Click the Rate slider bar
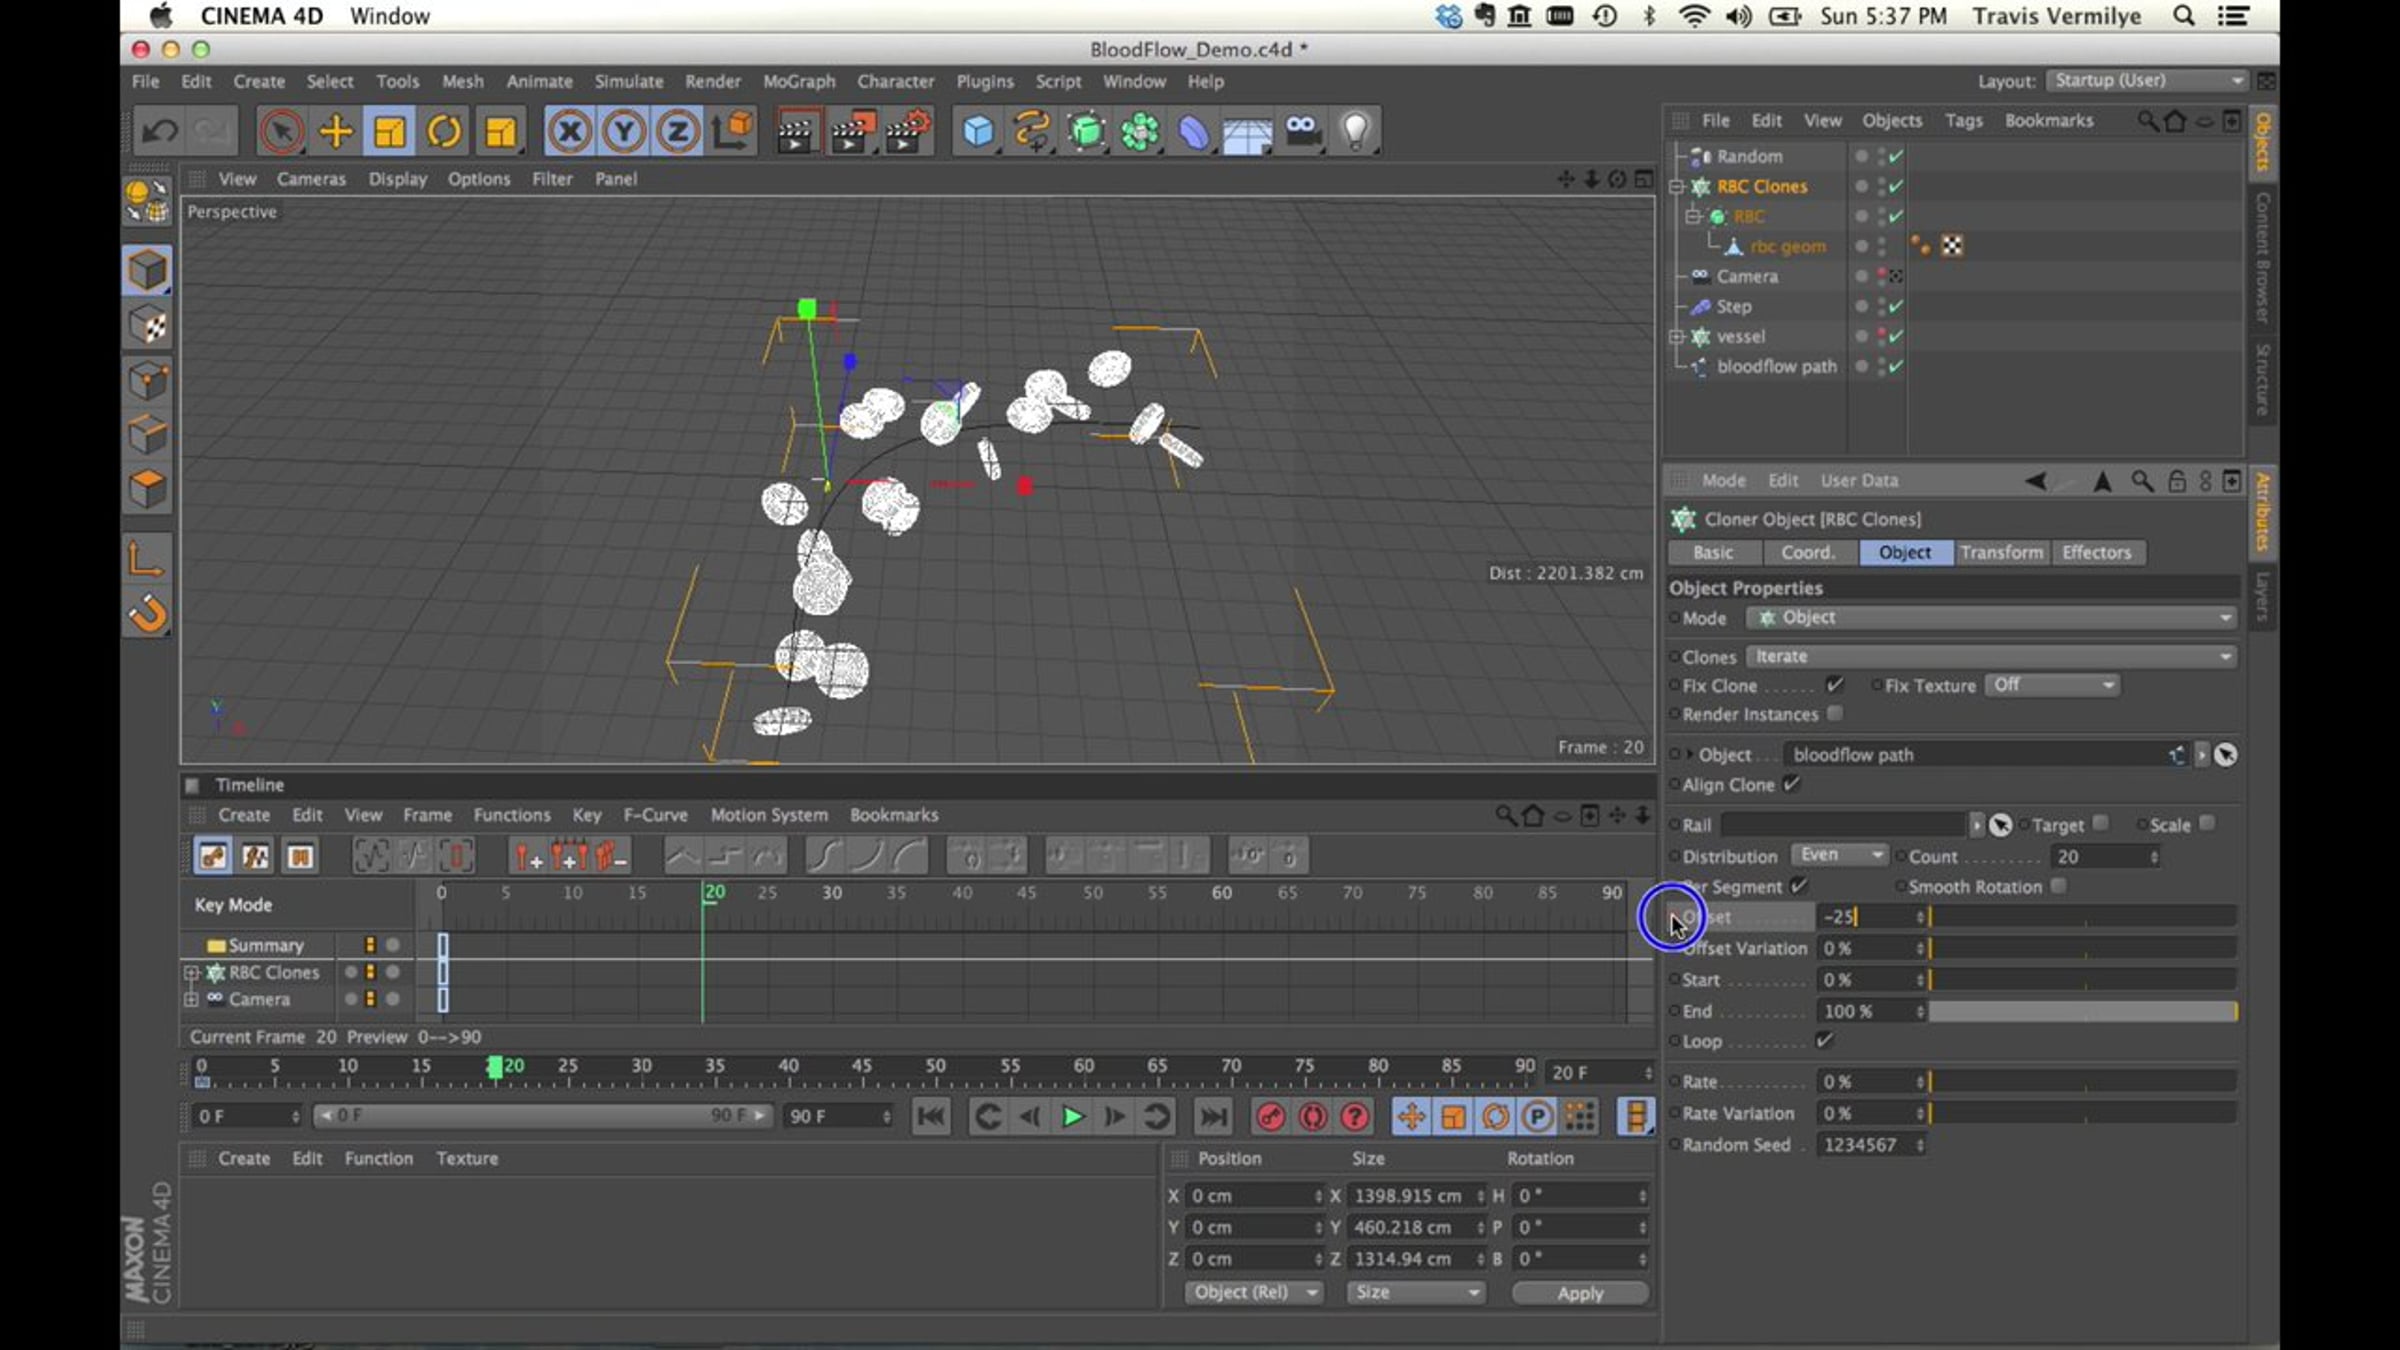The height and width of the screenshot is (1350, 2400). pyautogui.click(x=2082, y=1081)
